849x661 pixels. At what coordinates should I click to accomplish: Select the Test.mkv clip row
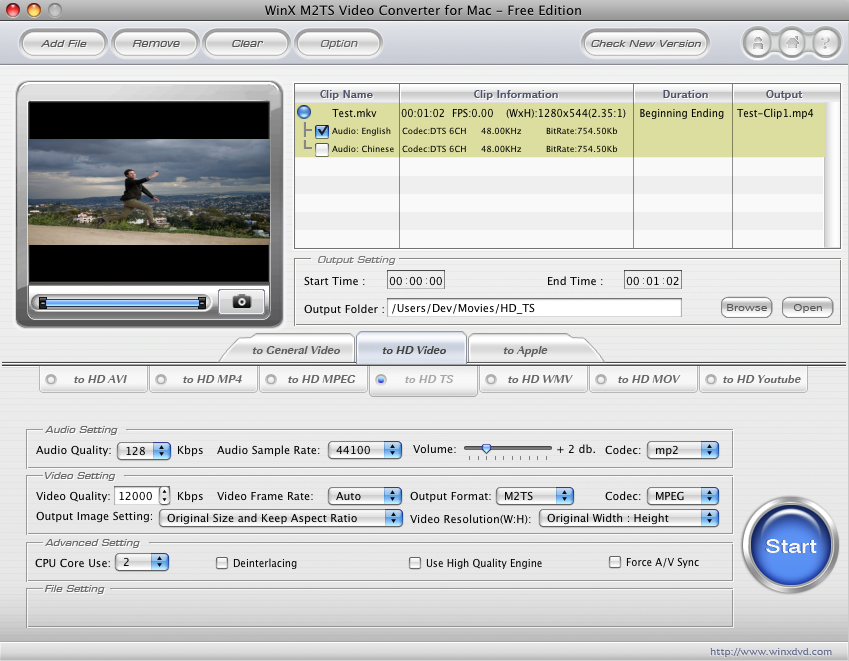pos(559,113)
